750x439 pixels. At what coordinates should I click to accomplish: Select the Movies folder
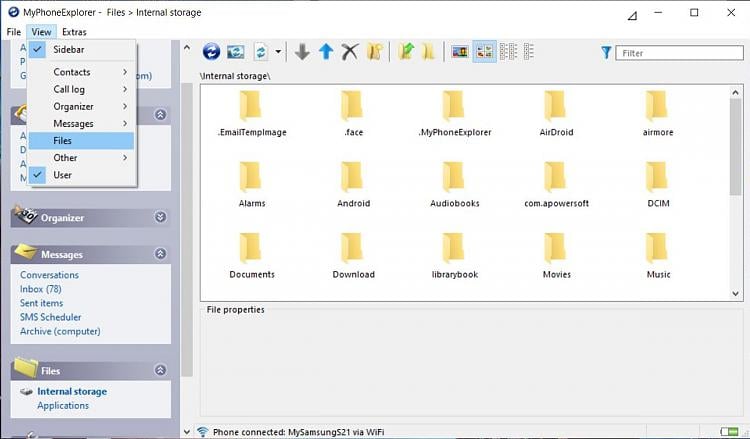[x=556, y=256]
